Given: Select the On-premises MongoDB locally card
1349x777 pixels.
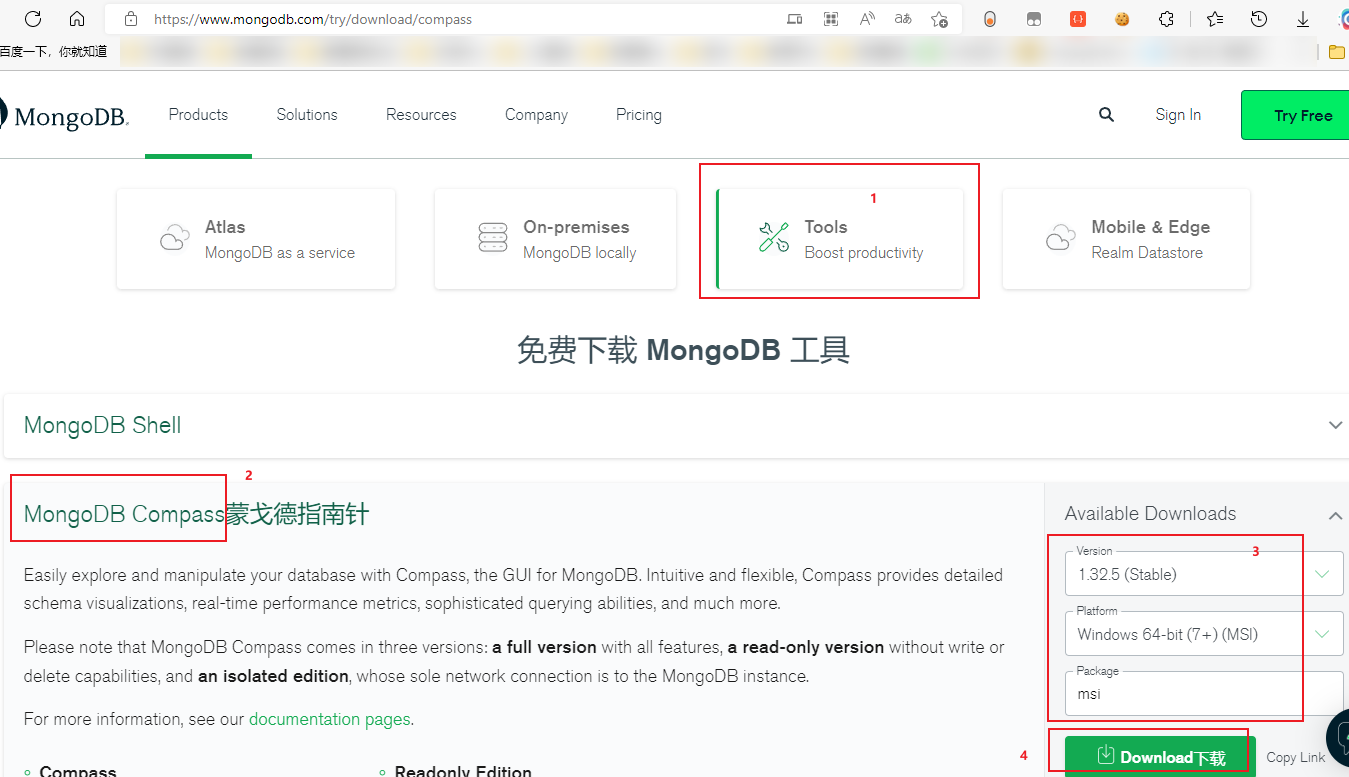Looking at the screenshot, I should click(555, 239).
